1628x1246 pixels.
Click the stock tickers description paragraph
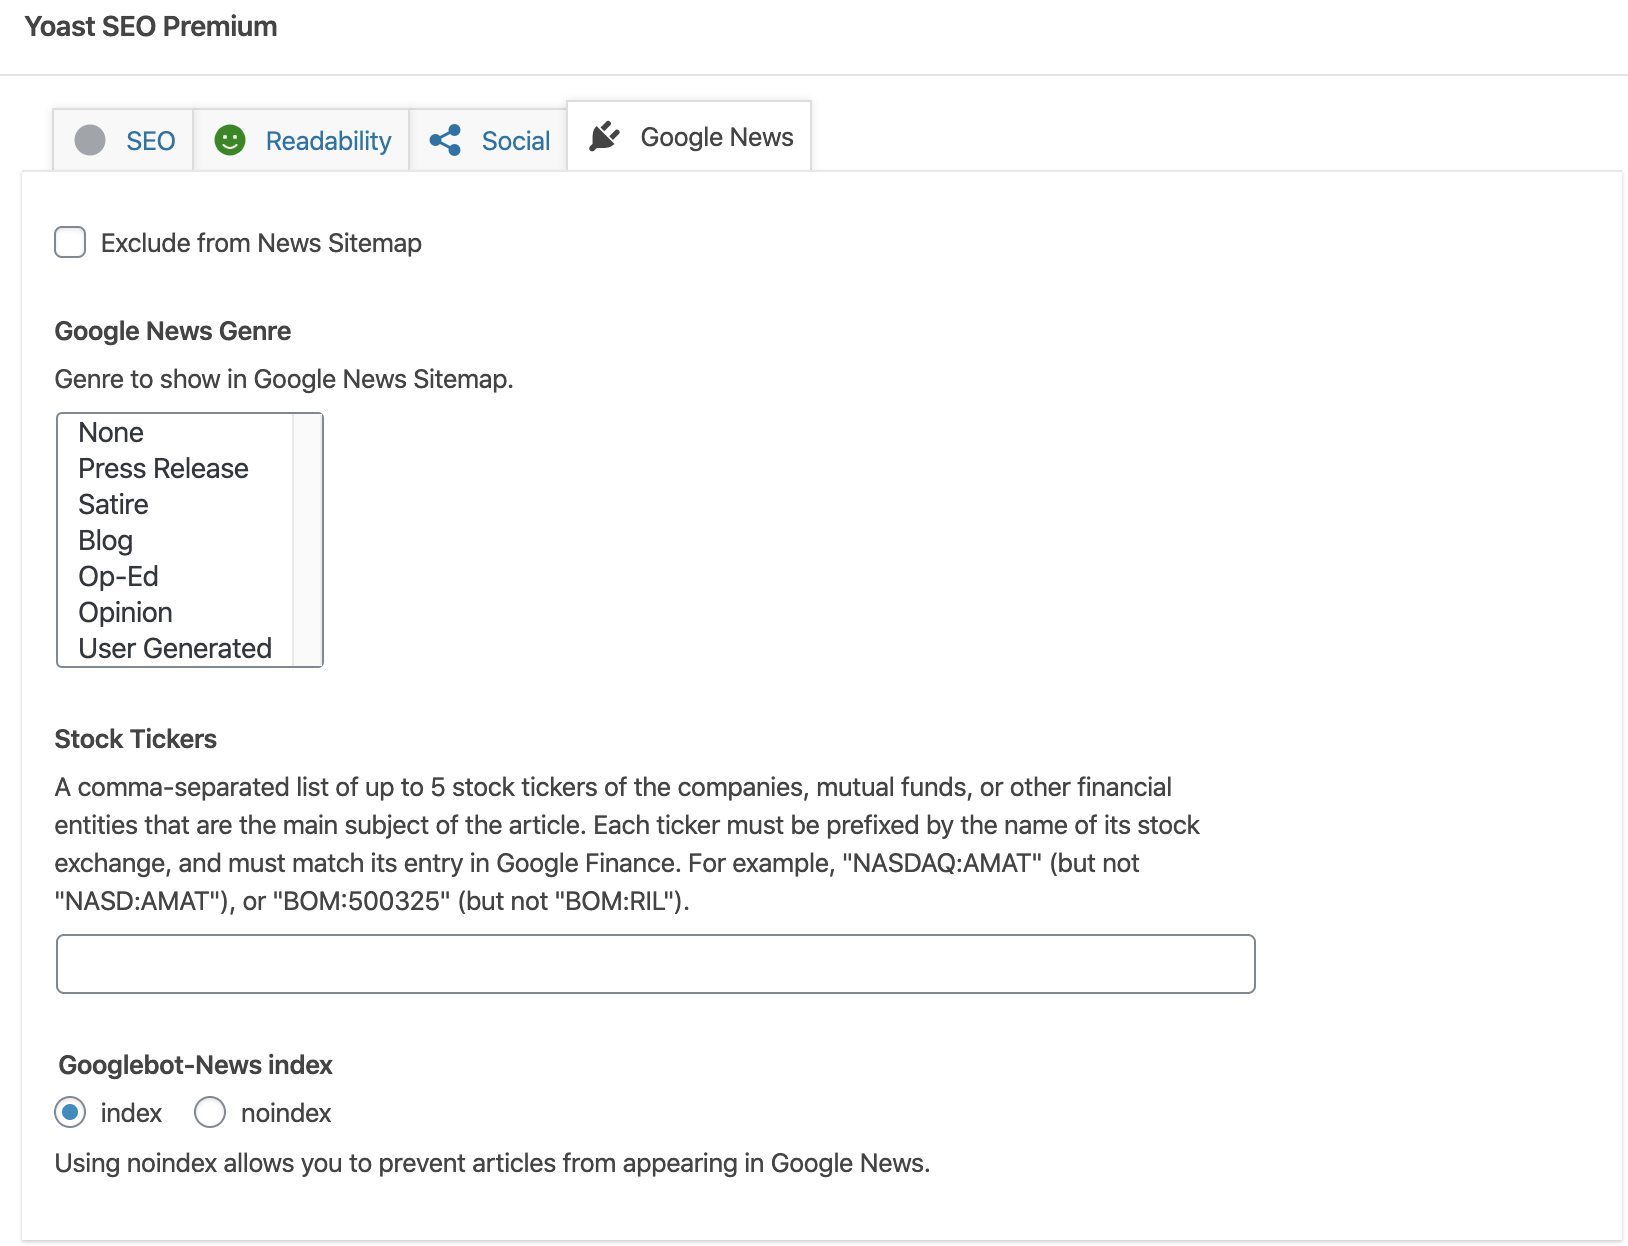coord(627,844)
